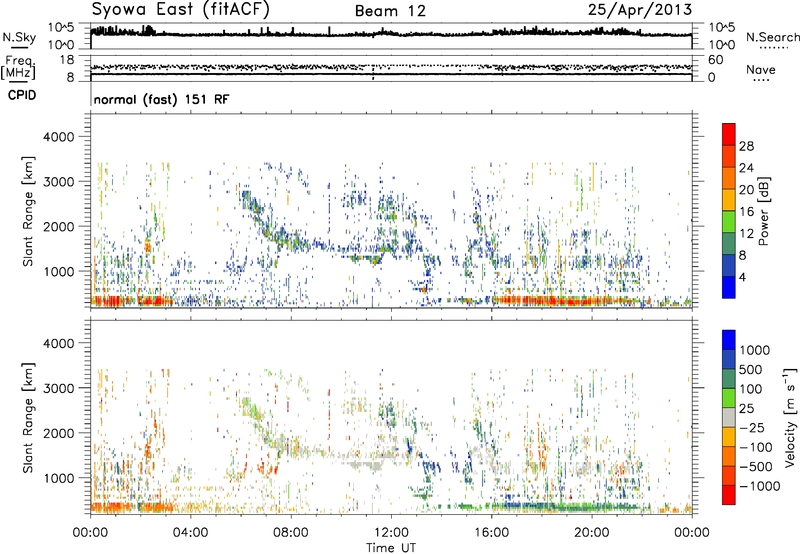Screen dimensions: 800x554
Task: Click the 28 label on the power colorbar
Action: (746, 146)
